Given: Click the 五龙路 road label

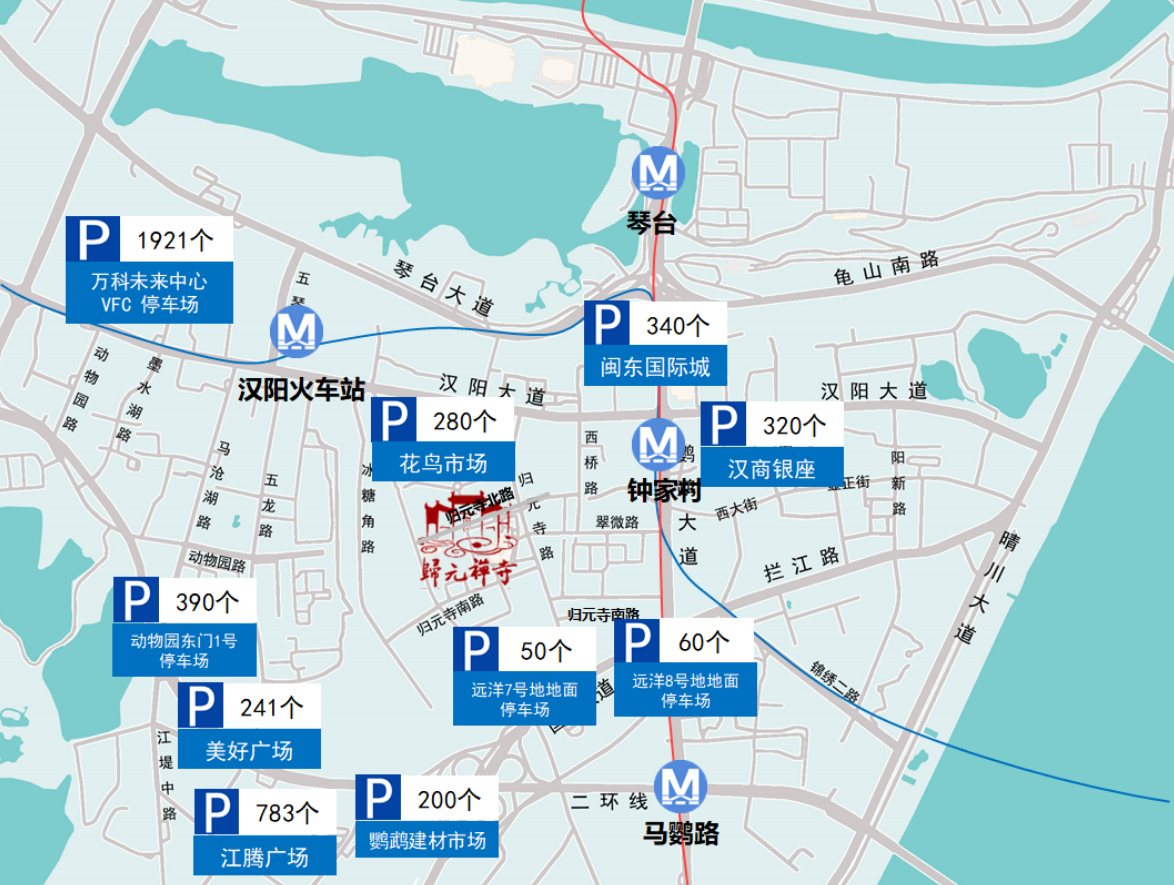Looking at the screenshot, I should pyautogui.click(x=269, y=505).
